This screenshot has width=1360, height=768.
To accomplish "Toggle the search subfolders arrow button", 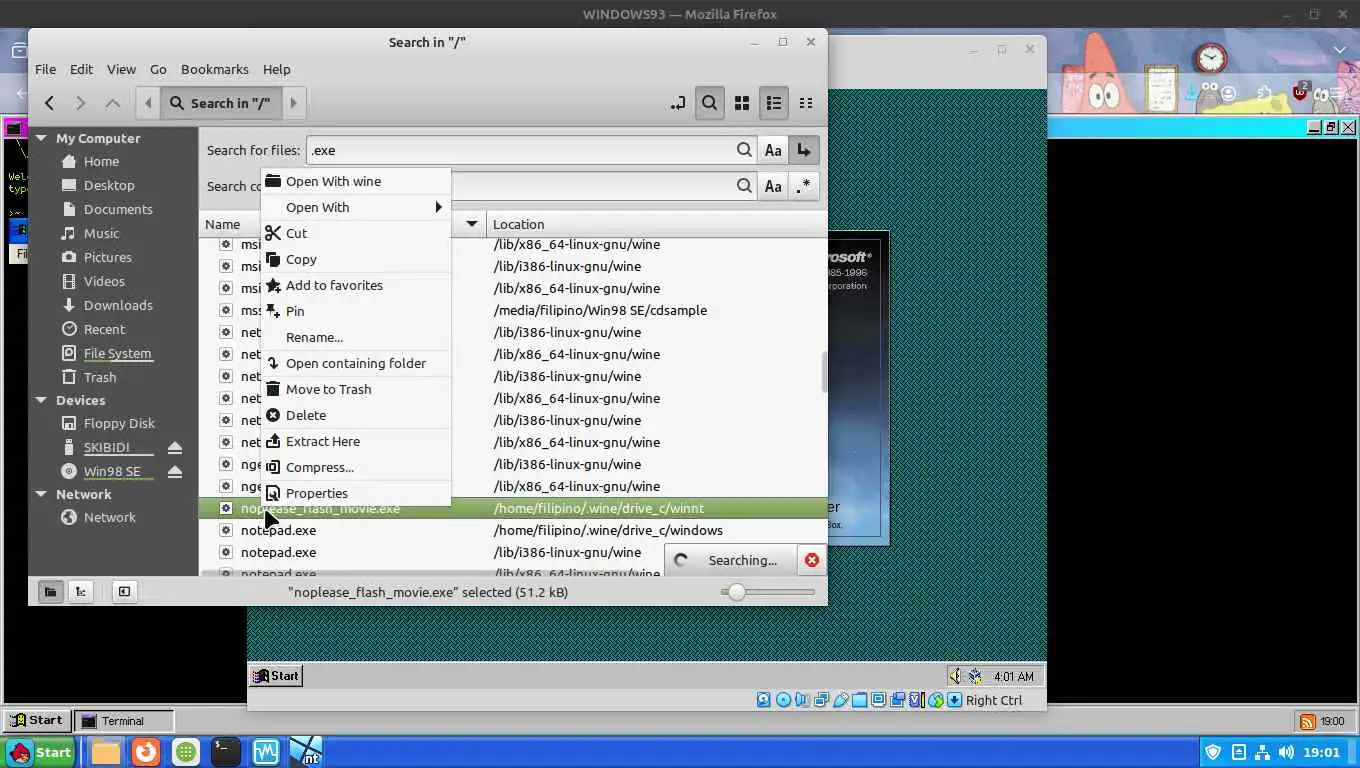I will click(804, 150).
